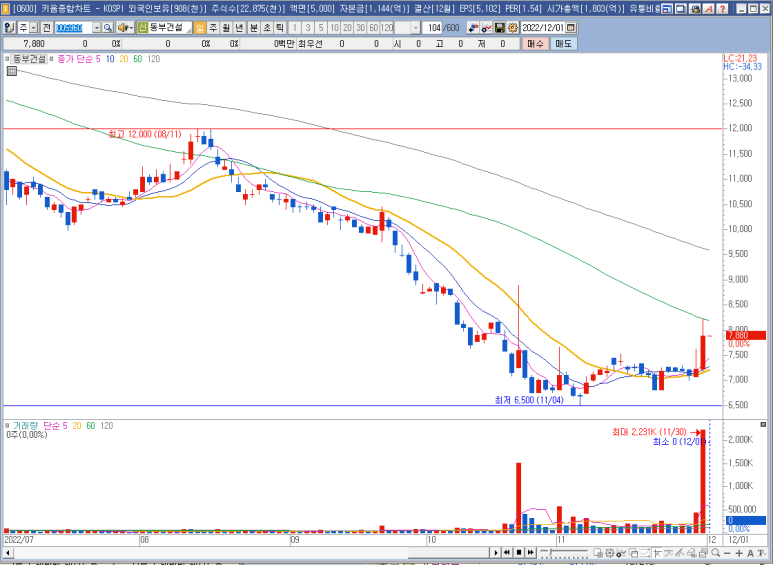The height and width of the screenshot is (565, 773).
Task: Click the green 신 badge beside 동부건설
Action: pos(142,28)
